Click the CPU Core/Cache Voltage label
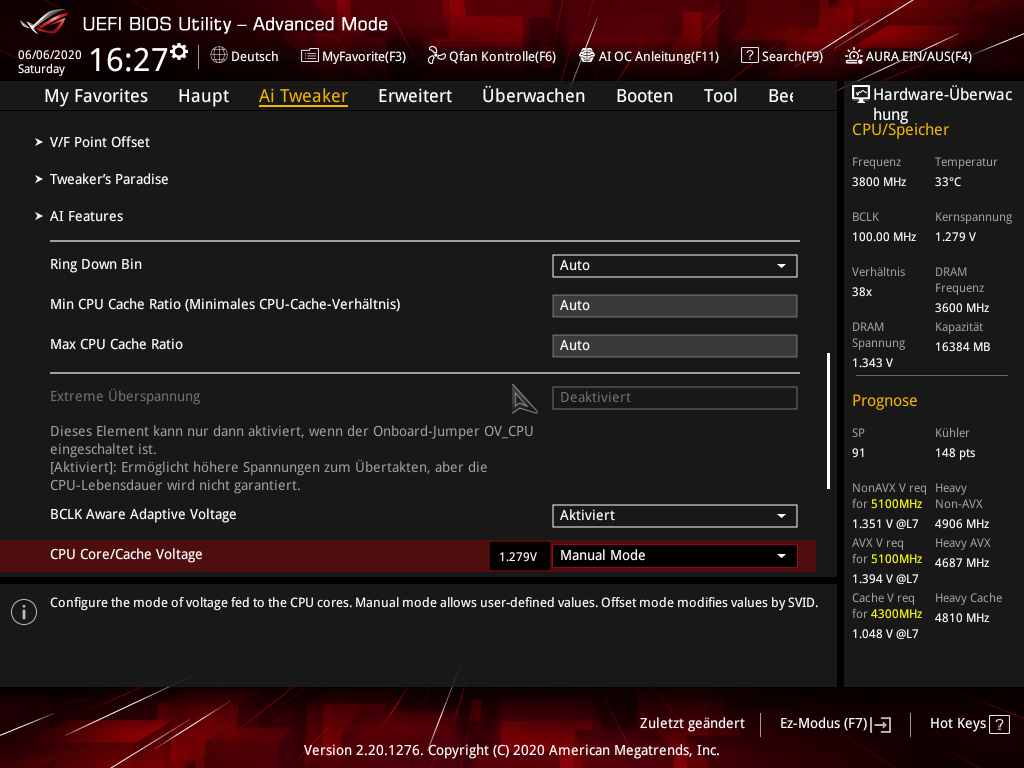1024x768 pixels. (x=126, y=554)
